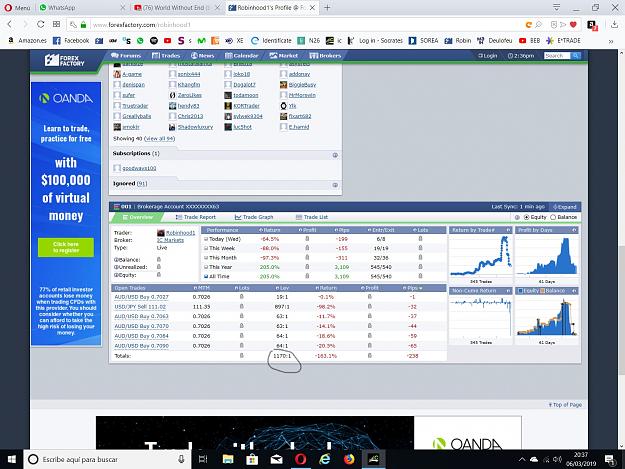Open the Opera Menu button
This screenshot has width=625, height=469.
(17, 8)
